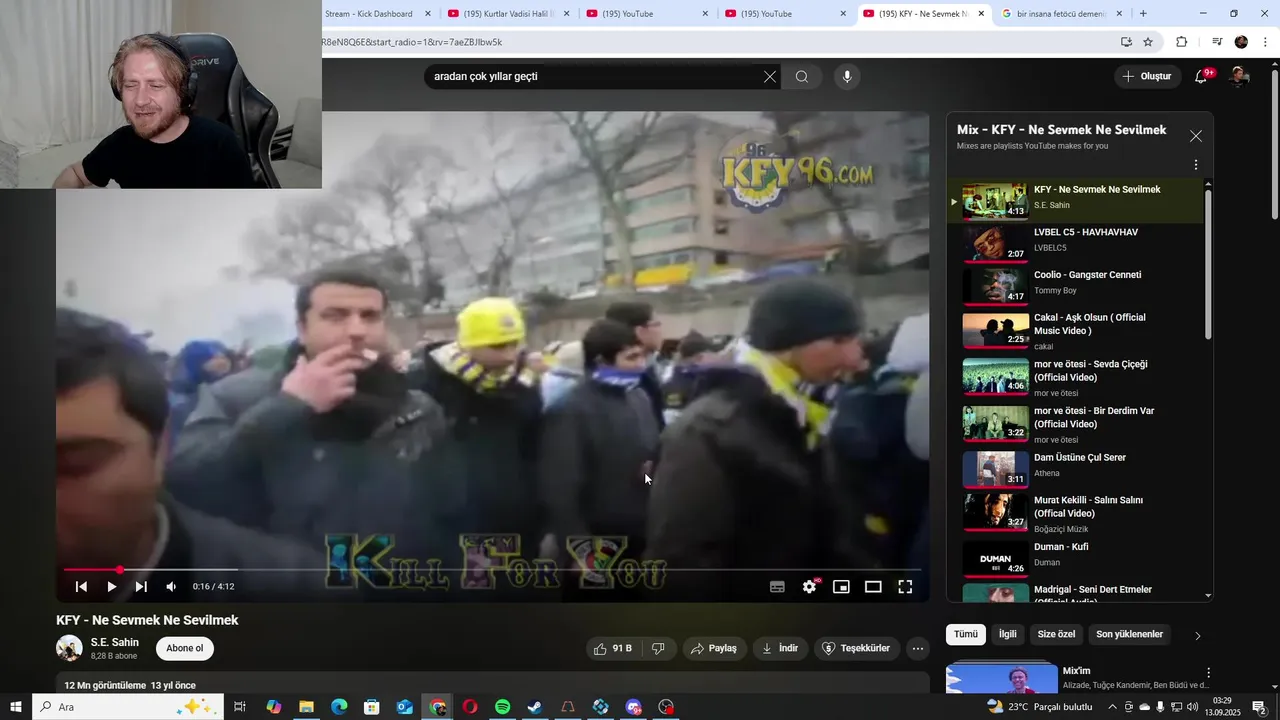The image size is (1280, 720).
Task: Switch to miniplayer mode
Action: tap(841, 587)
